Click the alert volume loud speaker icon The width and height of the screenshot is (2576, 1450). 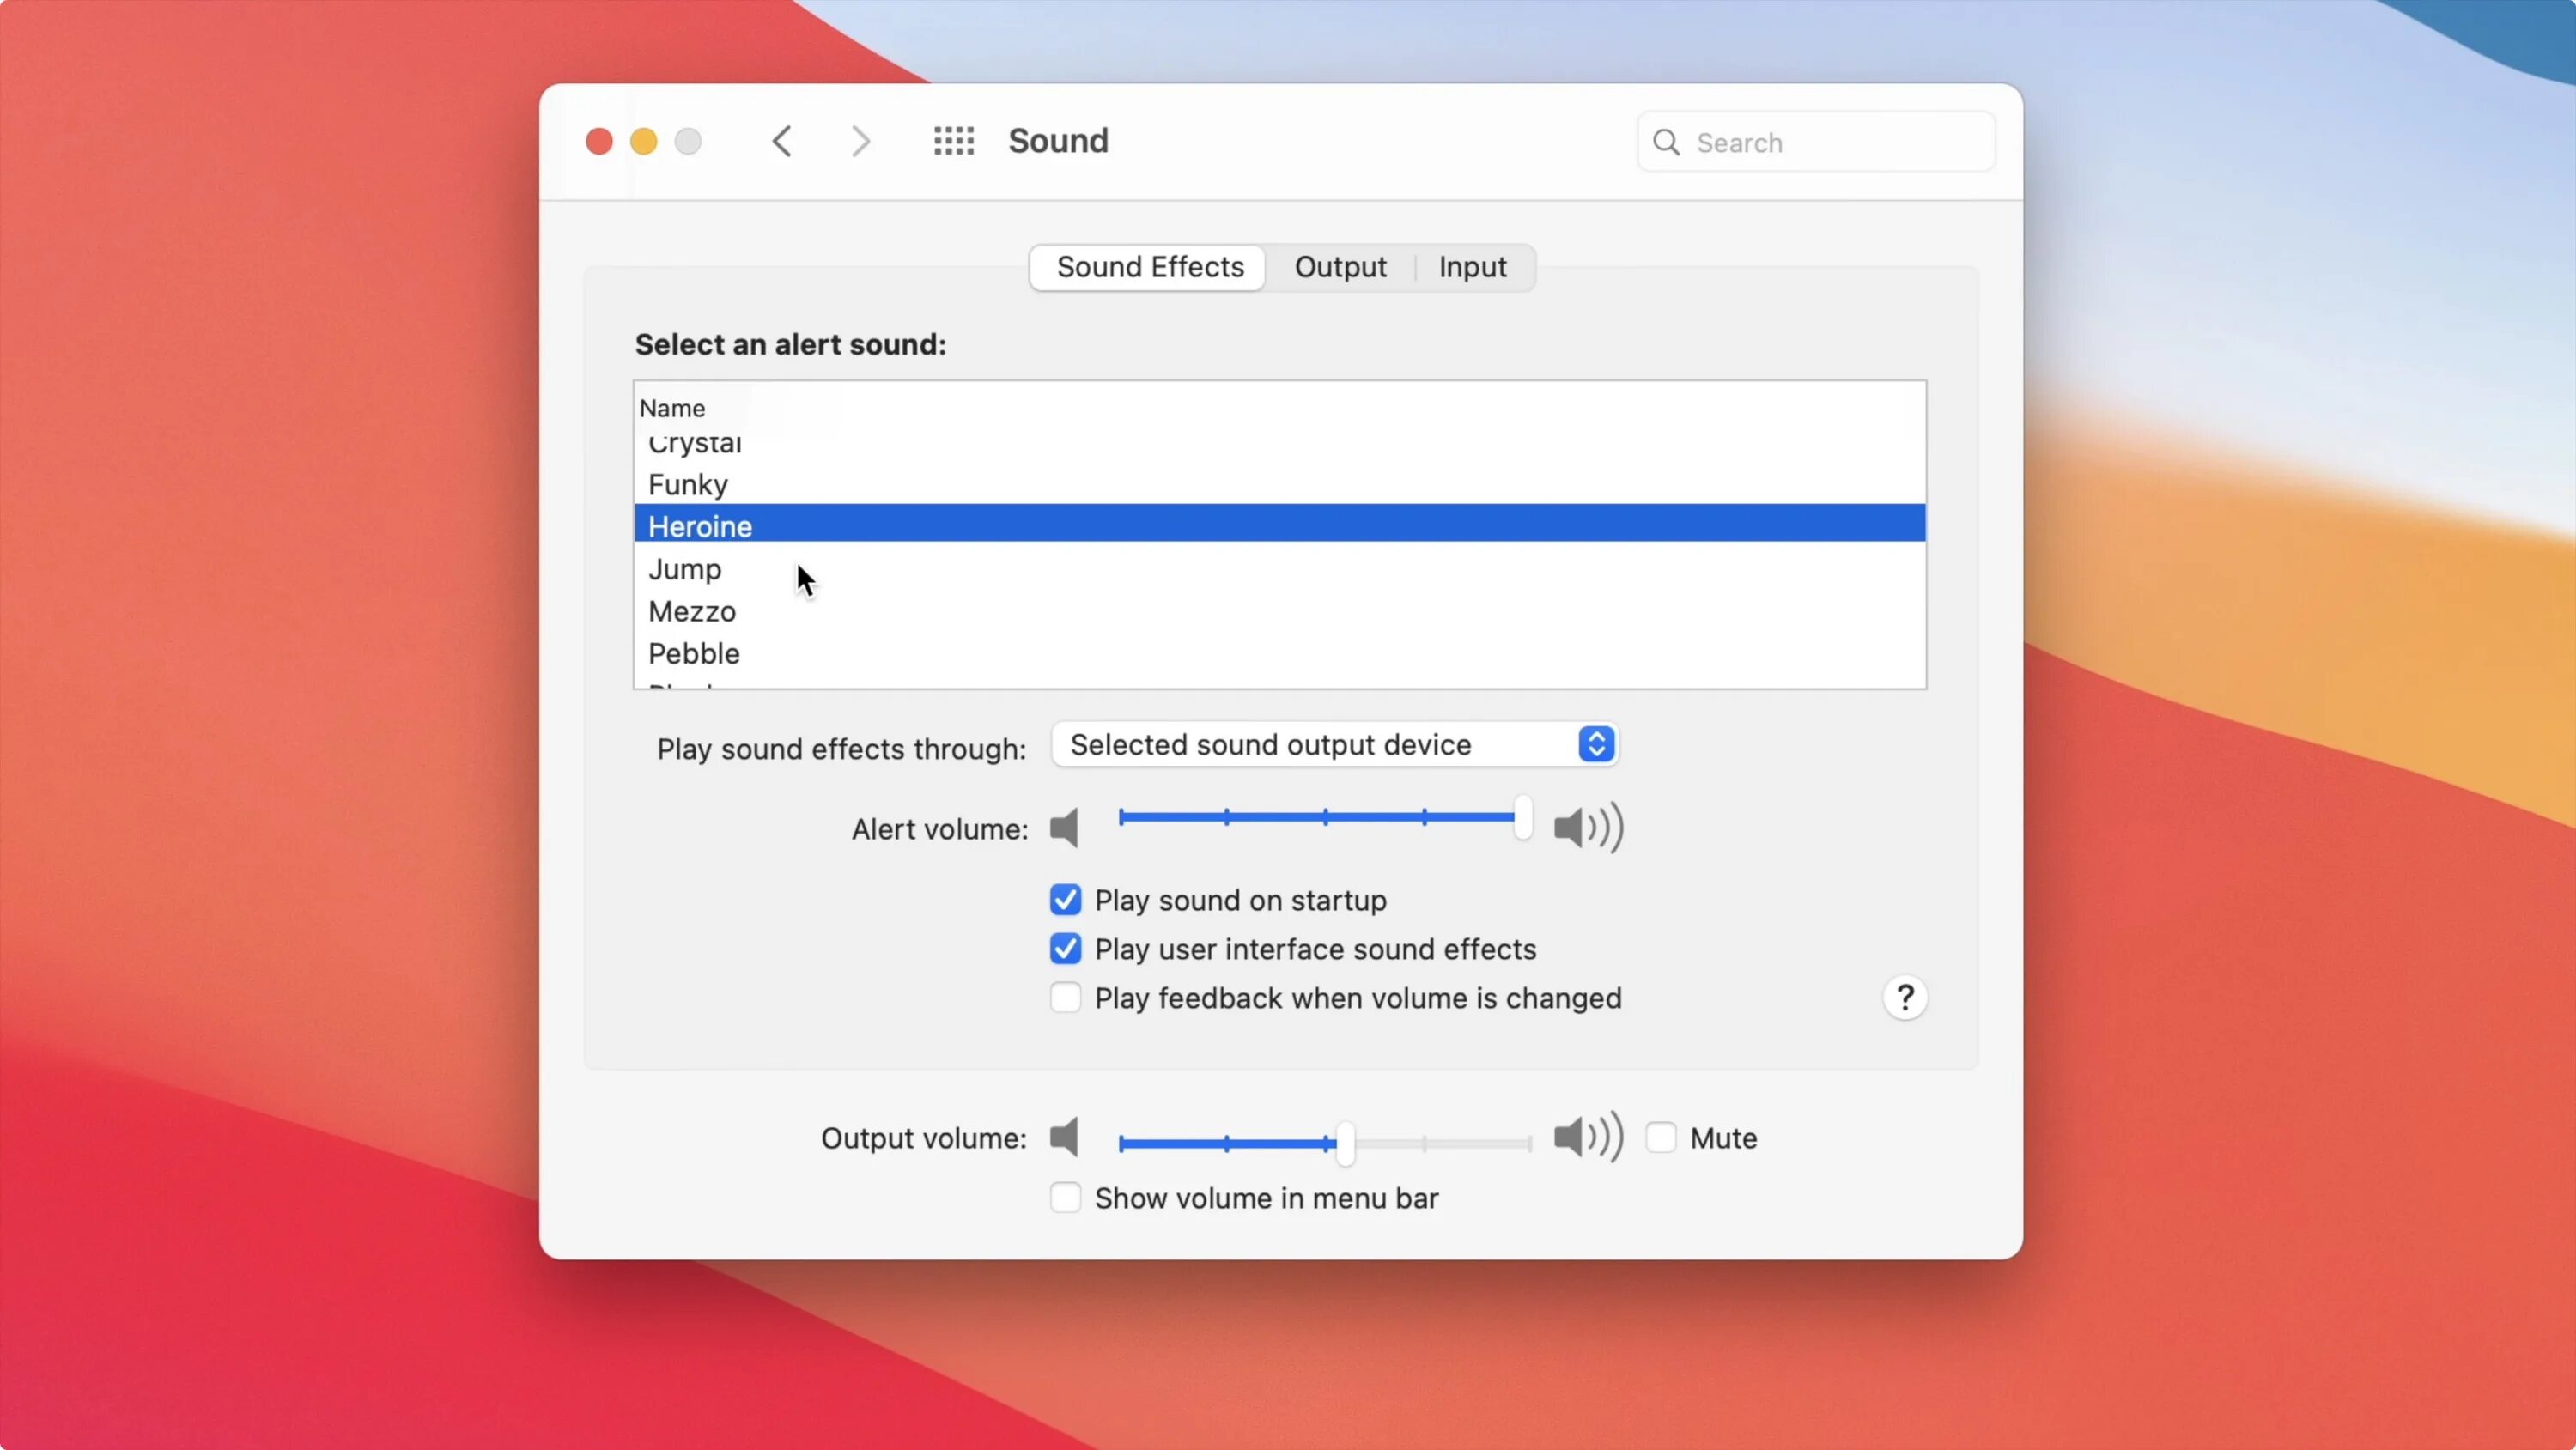pos(1587,828)
